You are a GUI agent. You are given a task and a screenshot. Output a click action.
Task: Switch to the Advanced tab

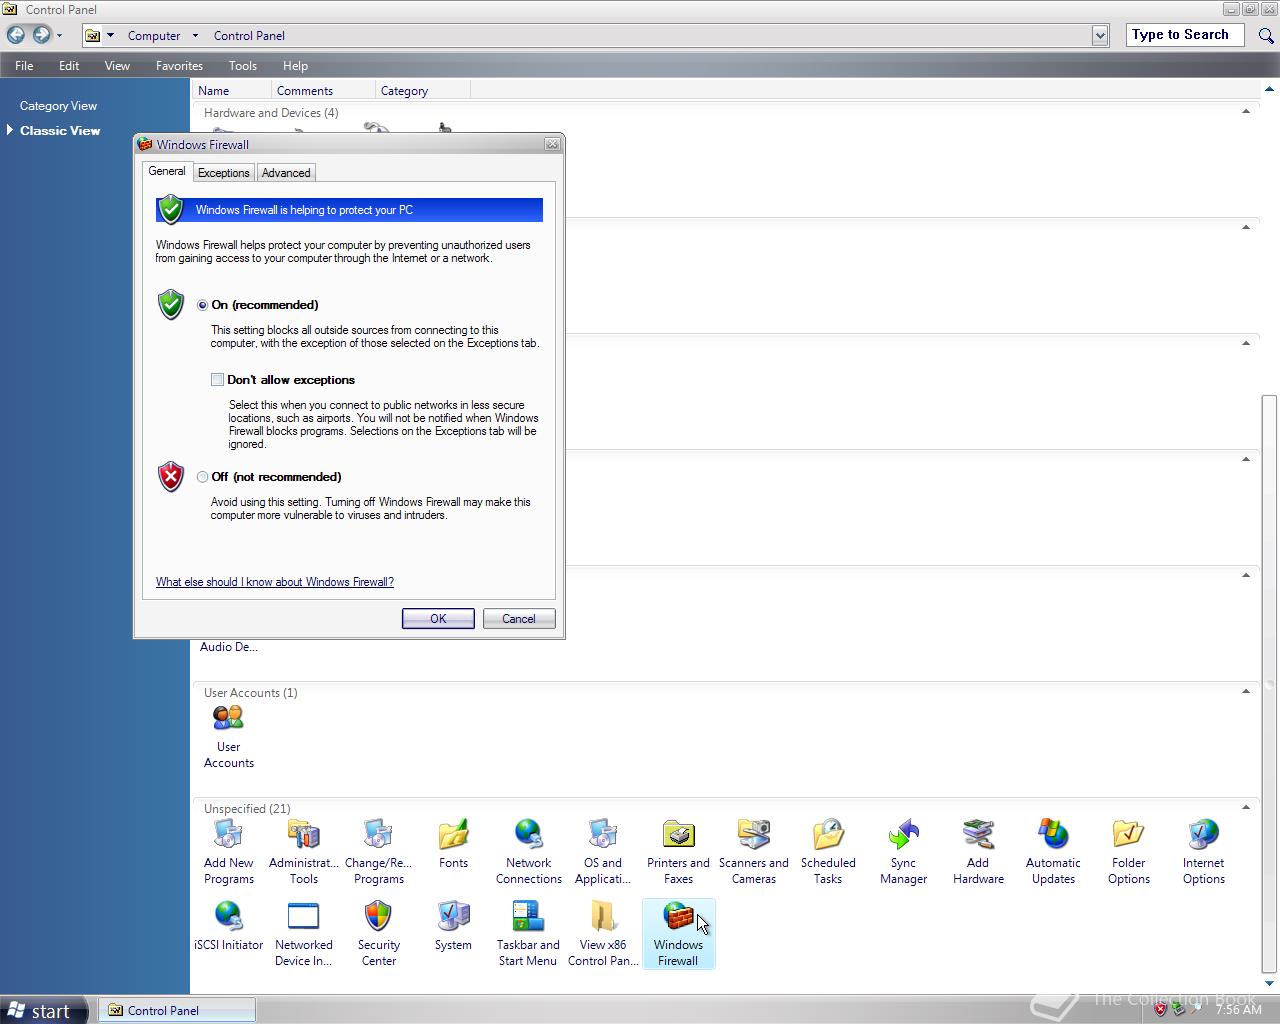point(286,173)
